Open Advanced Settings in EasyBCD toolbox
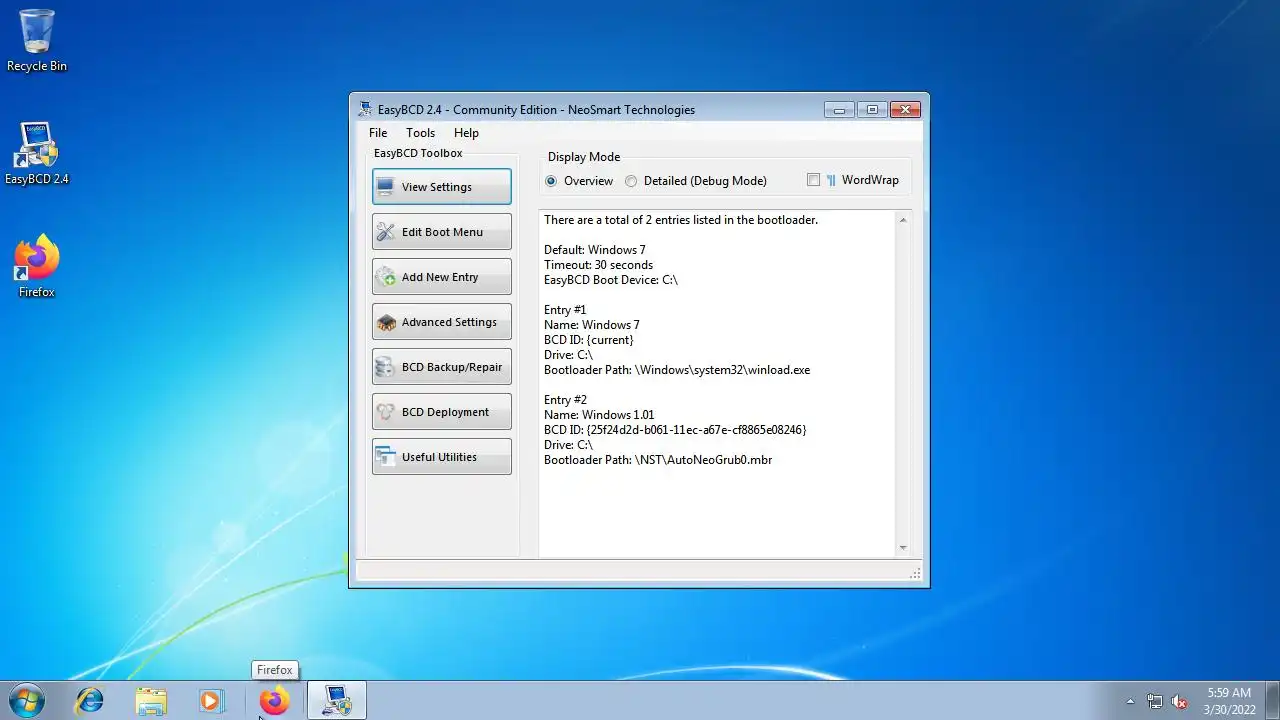This screenshot has height=720, width=1280. (441, 322)
